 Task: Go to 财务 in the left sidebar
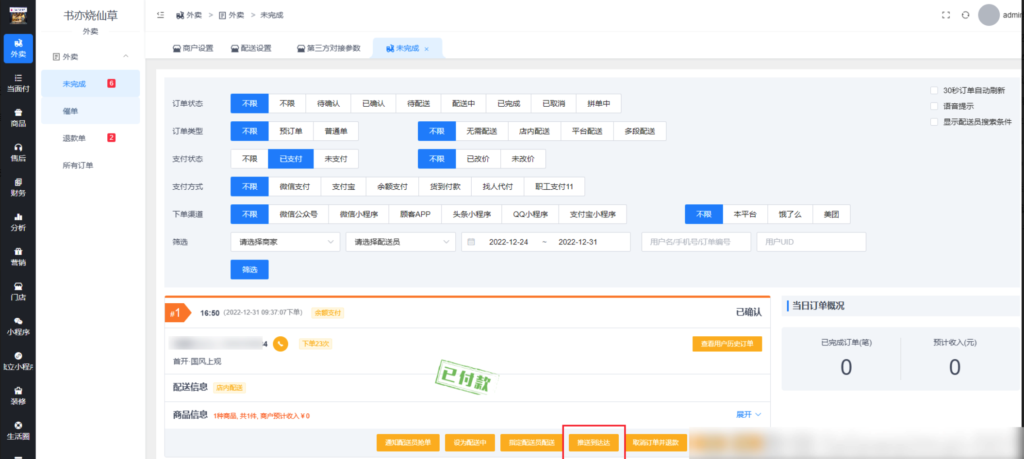[x=17, y=187]
